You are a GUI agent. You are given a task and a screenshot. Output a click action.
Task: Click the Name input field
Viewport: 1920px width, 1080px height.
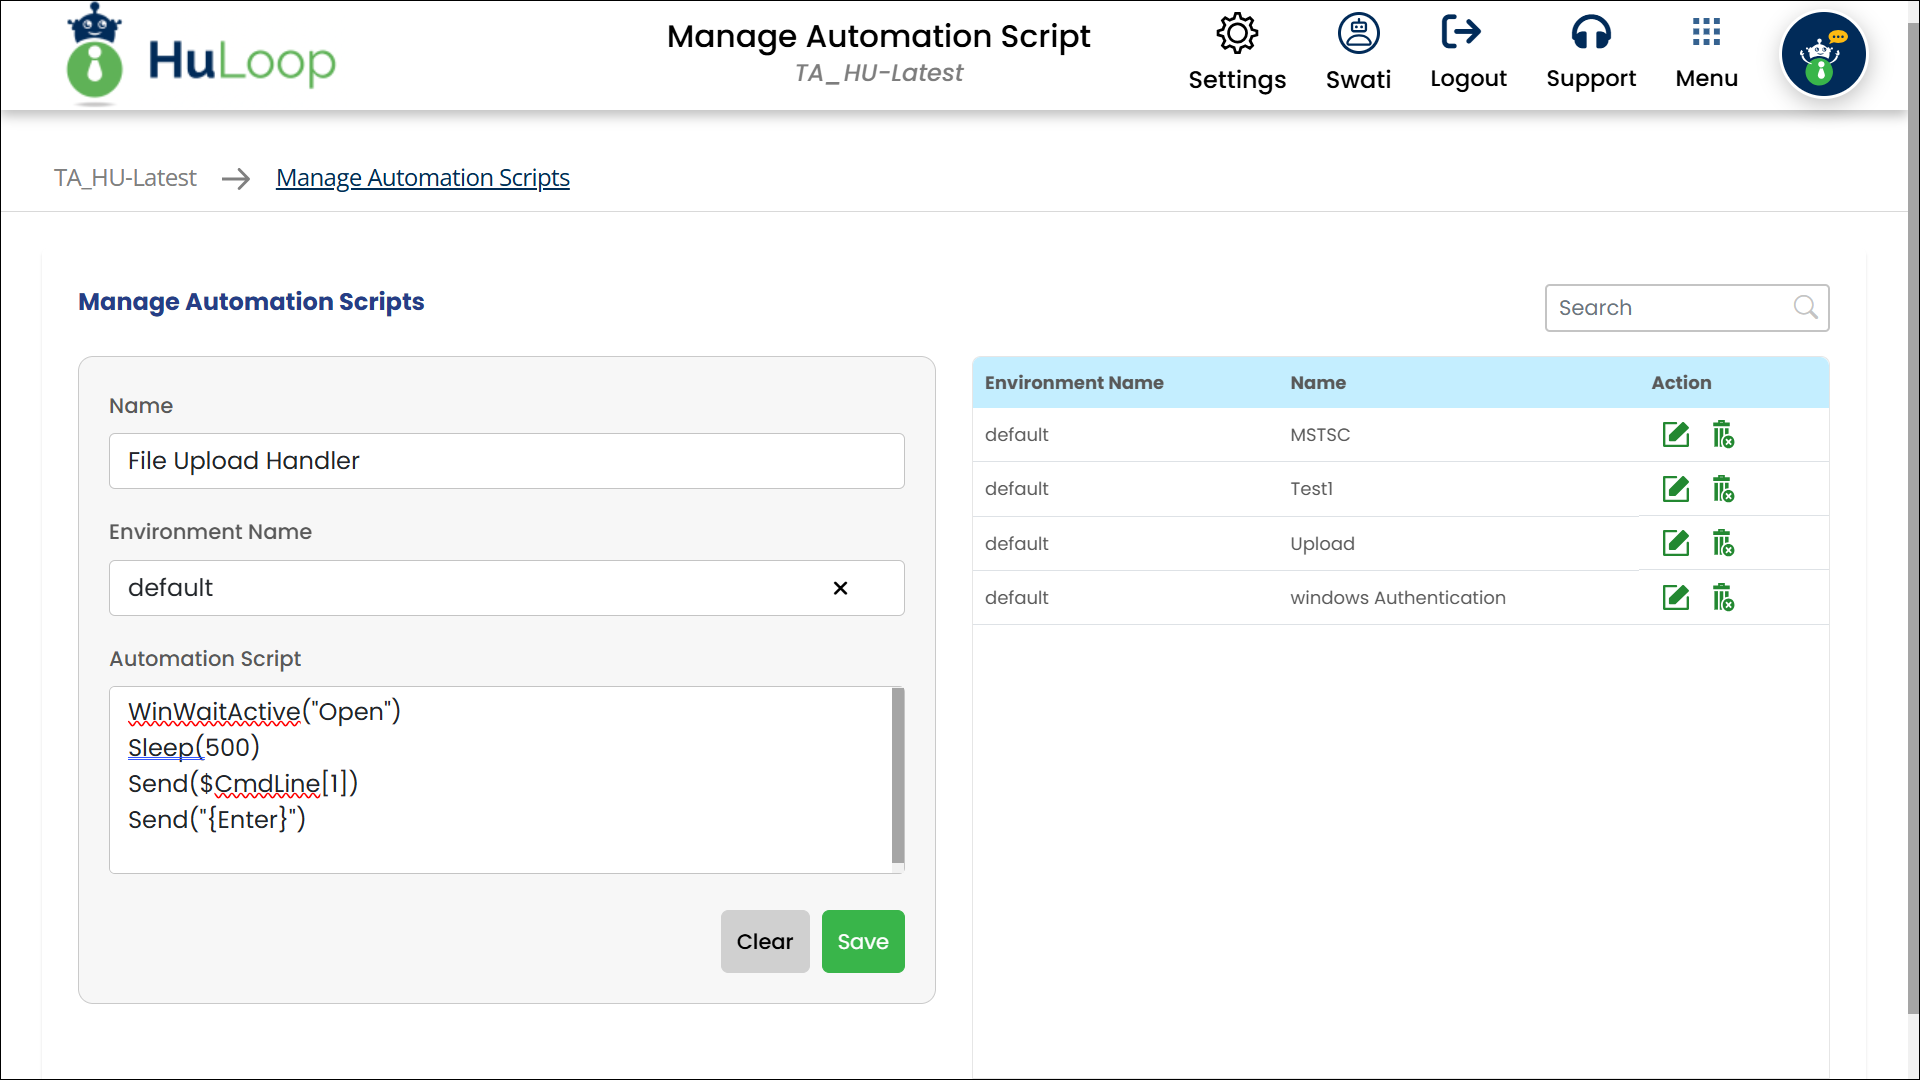pos(506,461)
